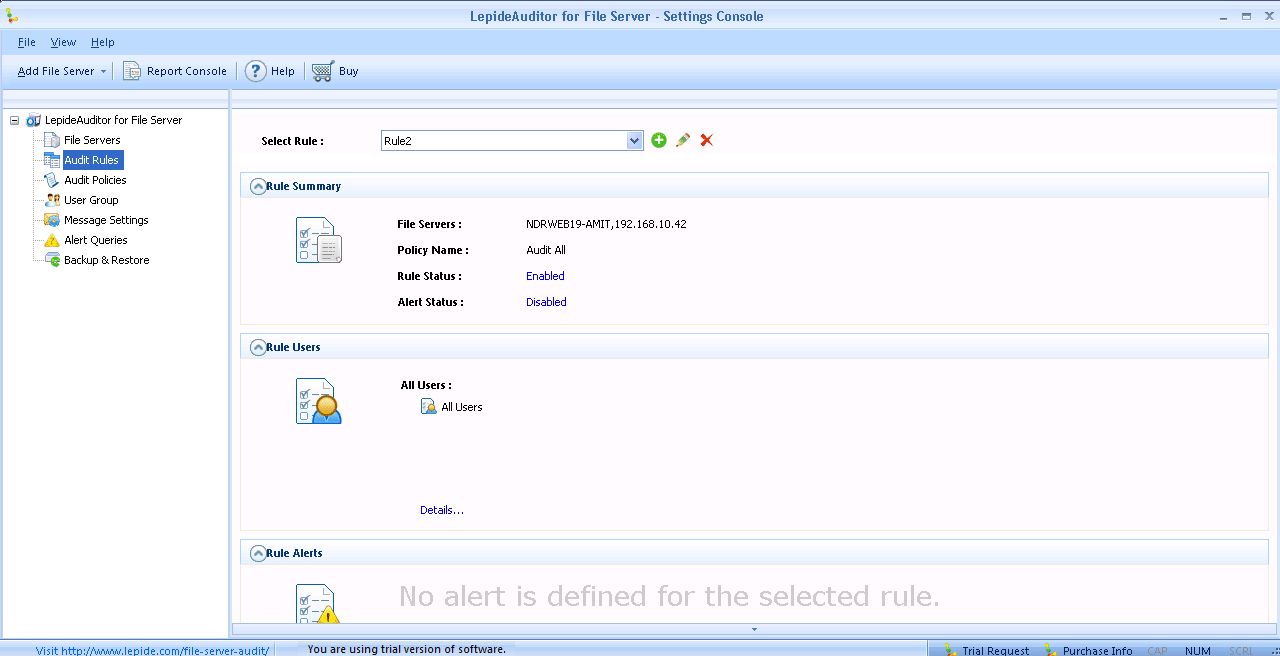Select File Servers in the tree

pos(92,140)
